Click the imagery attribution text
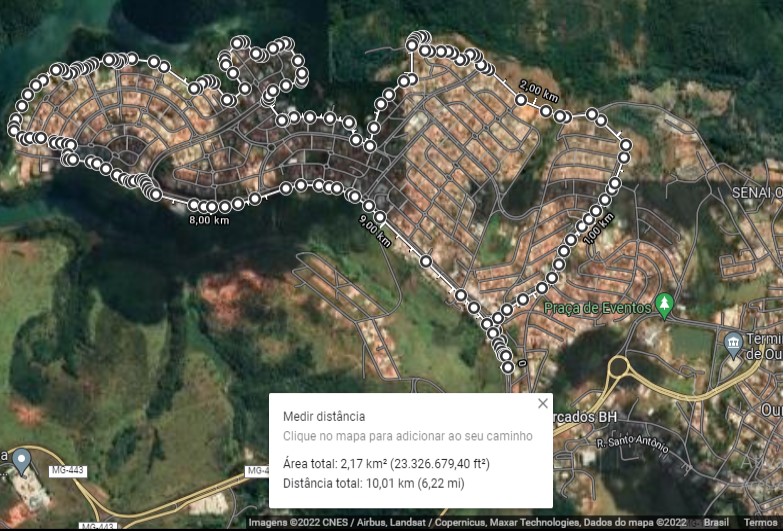 tap(468, 522)
